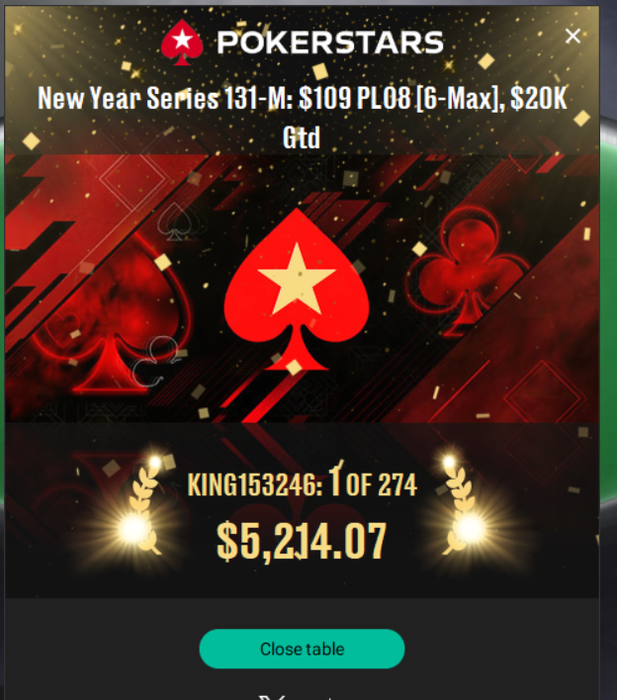Screen dimensions: 617x700
Task: Click the green poker table felt behind the popup
Action: pyautogui.click(x=608, y=312)
